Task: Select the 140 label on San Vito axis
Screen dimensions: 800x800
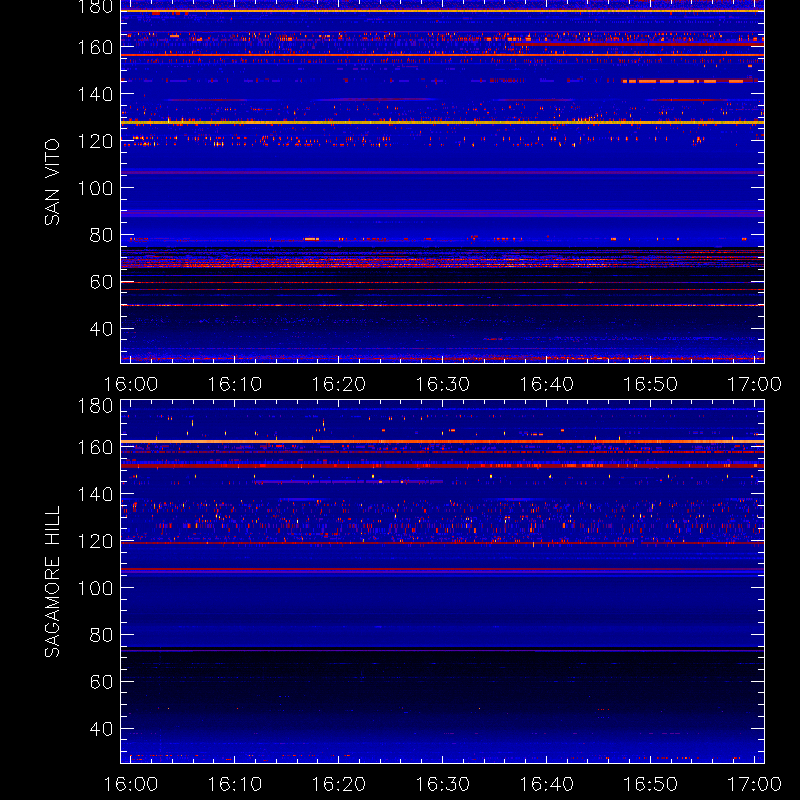Action: pos(95,94)
